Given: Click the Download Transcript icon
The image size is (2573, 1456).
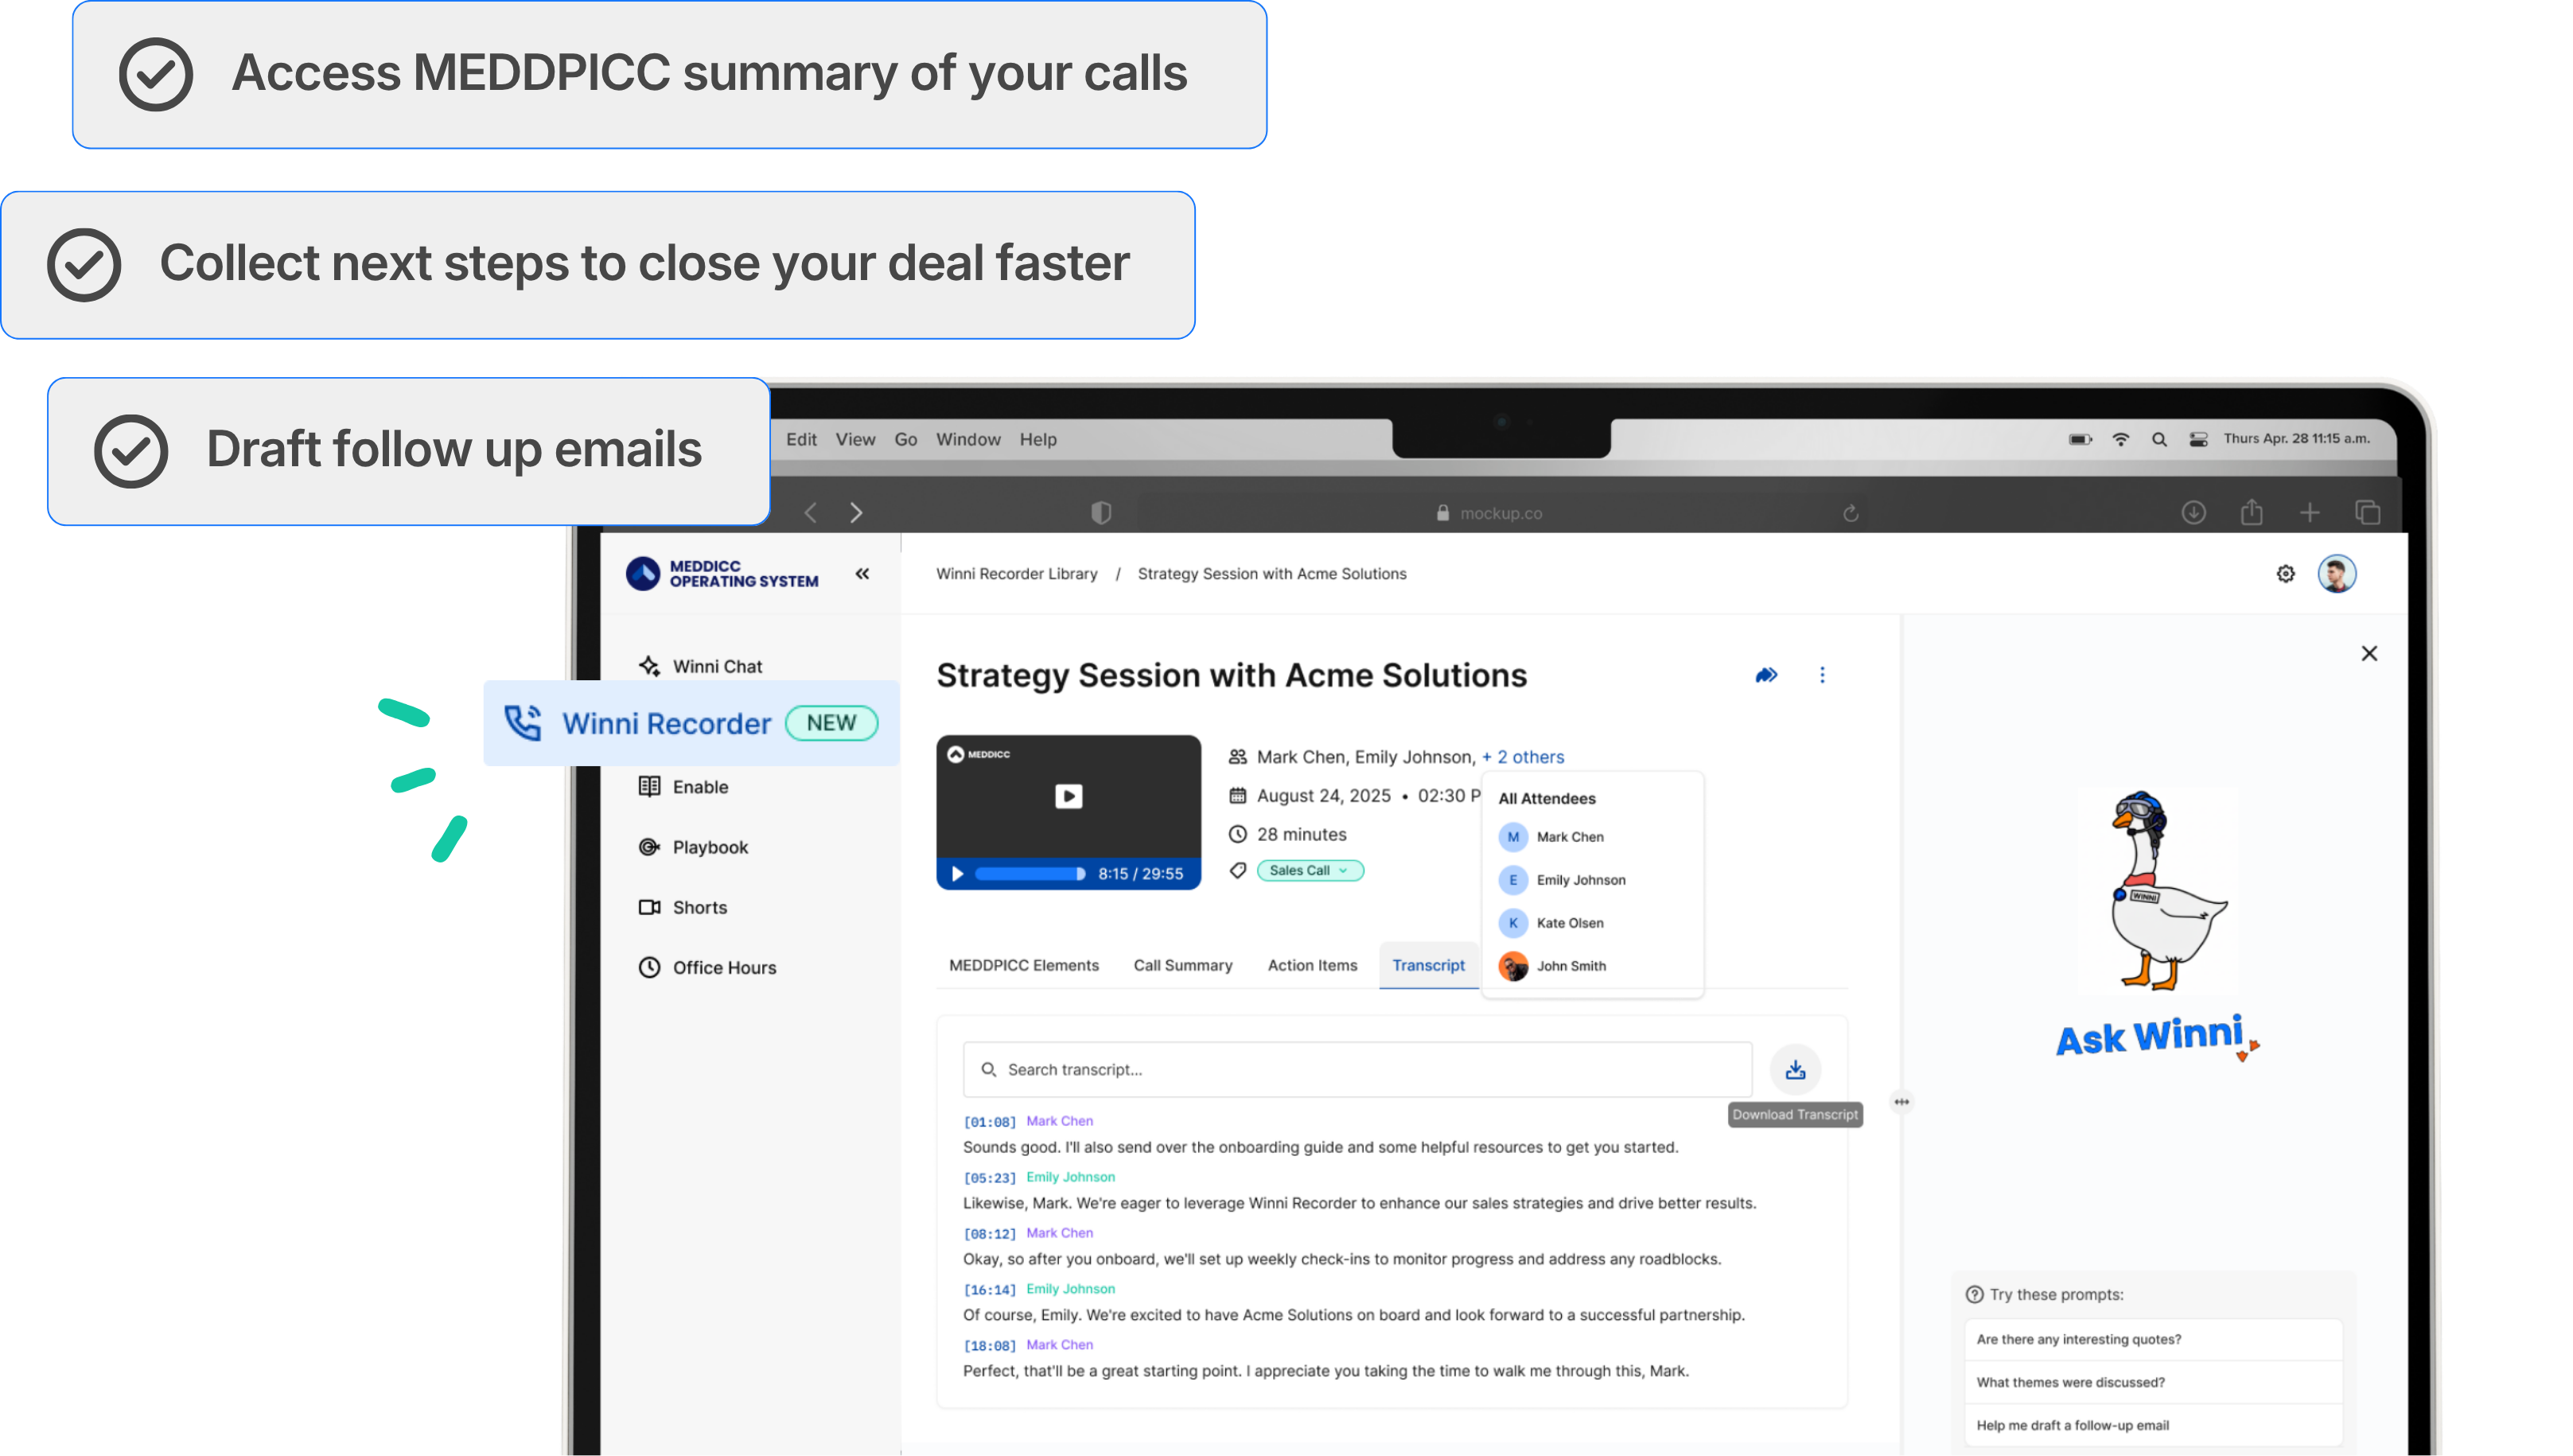Looking at the screenshot, I should tap(1795, 1068).
